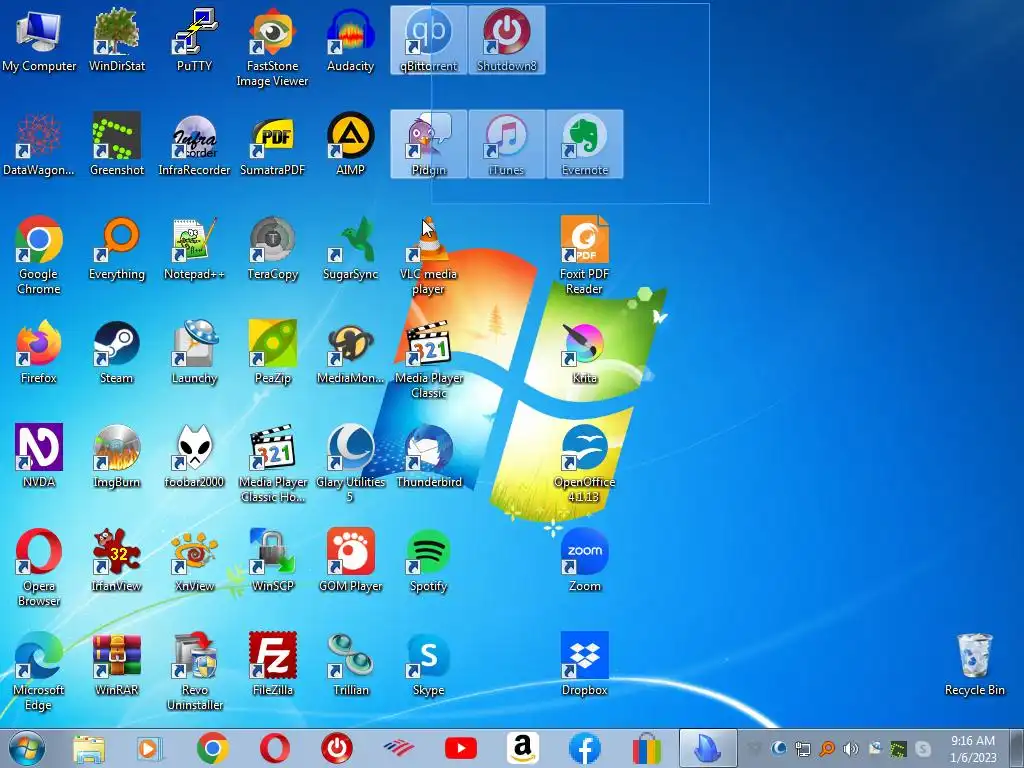Screen dimensions: 1024x768
Task: Launch Windows Media Player from taskbar
Action: [150, 749]
